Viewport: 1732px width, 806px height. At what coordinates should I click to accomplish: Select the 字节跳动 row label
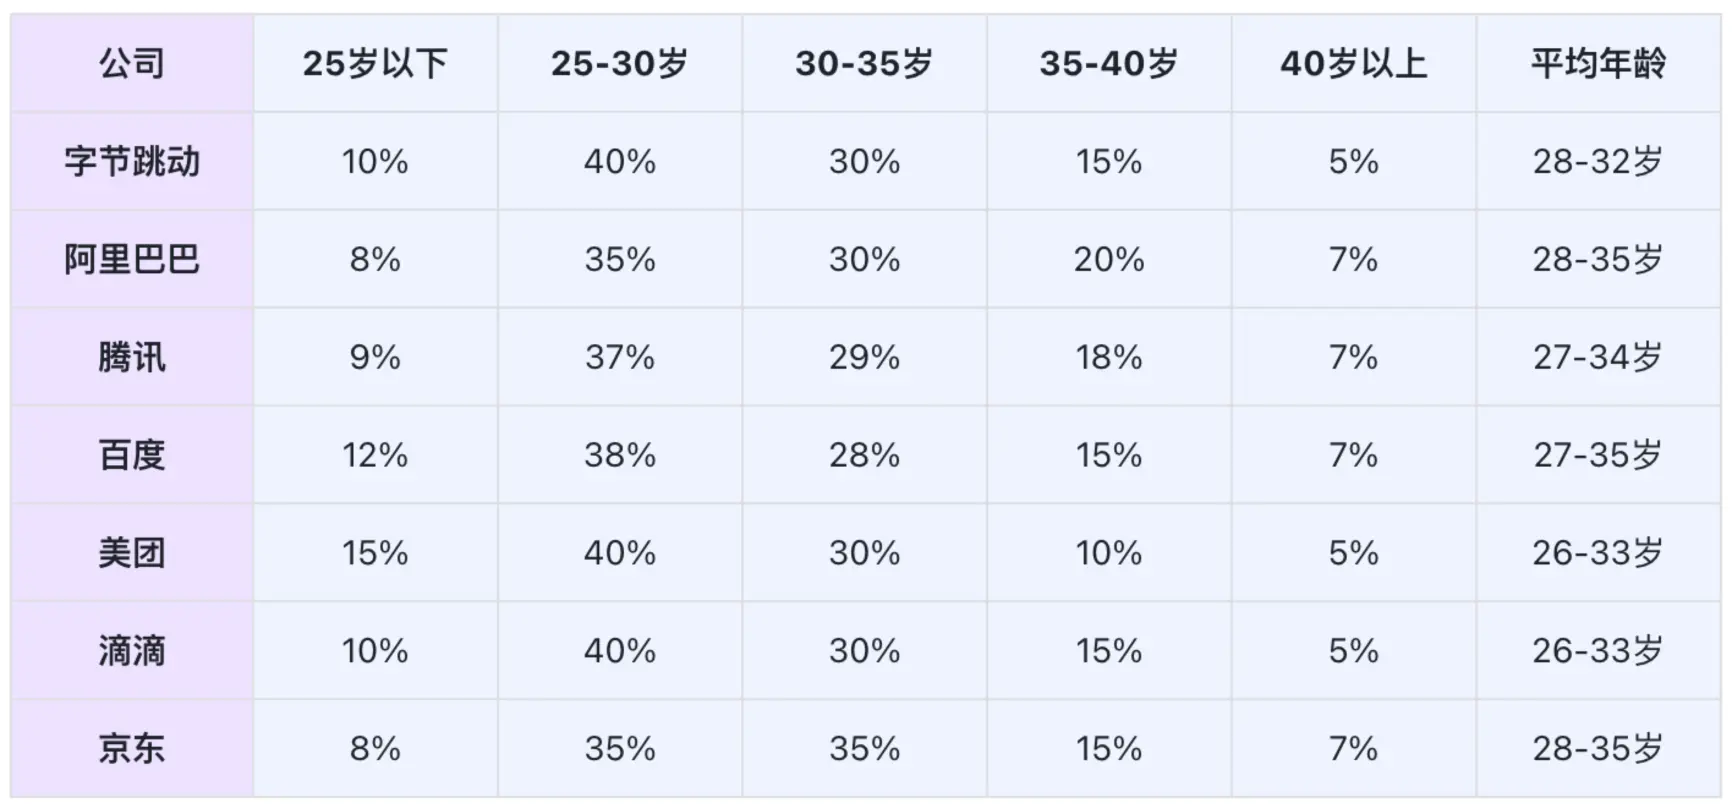pyautogui.click(x=132, y=161)
